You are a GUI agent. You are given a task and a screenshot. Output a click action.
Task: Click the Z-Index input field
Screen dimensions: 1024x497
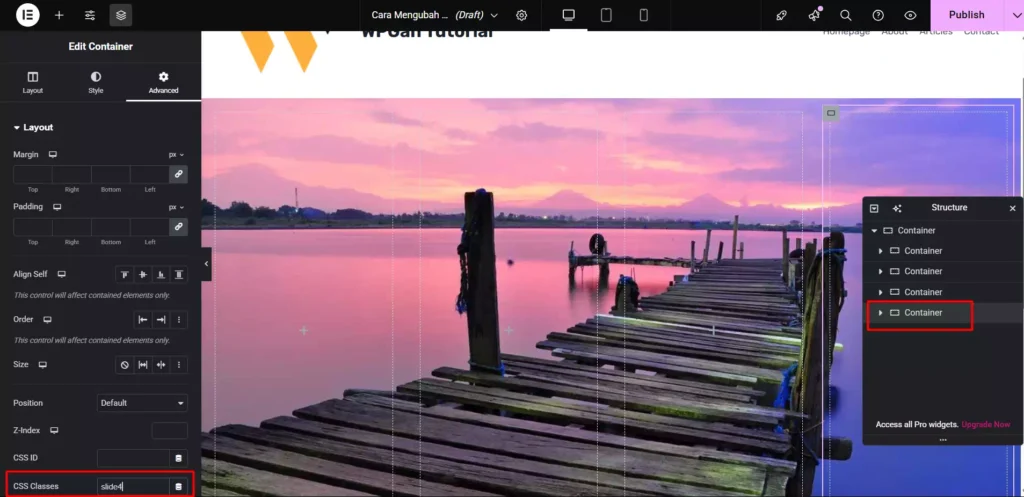pyautogui.click(x=170, y=430)
